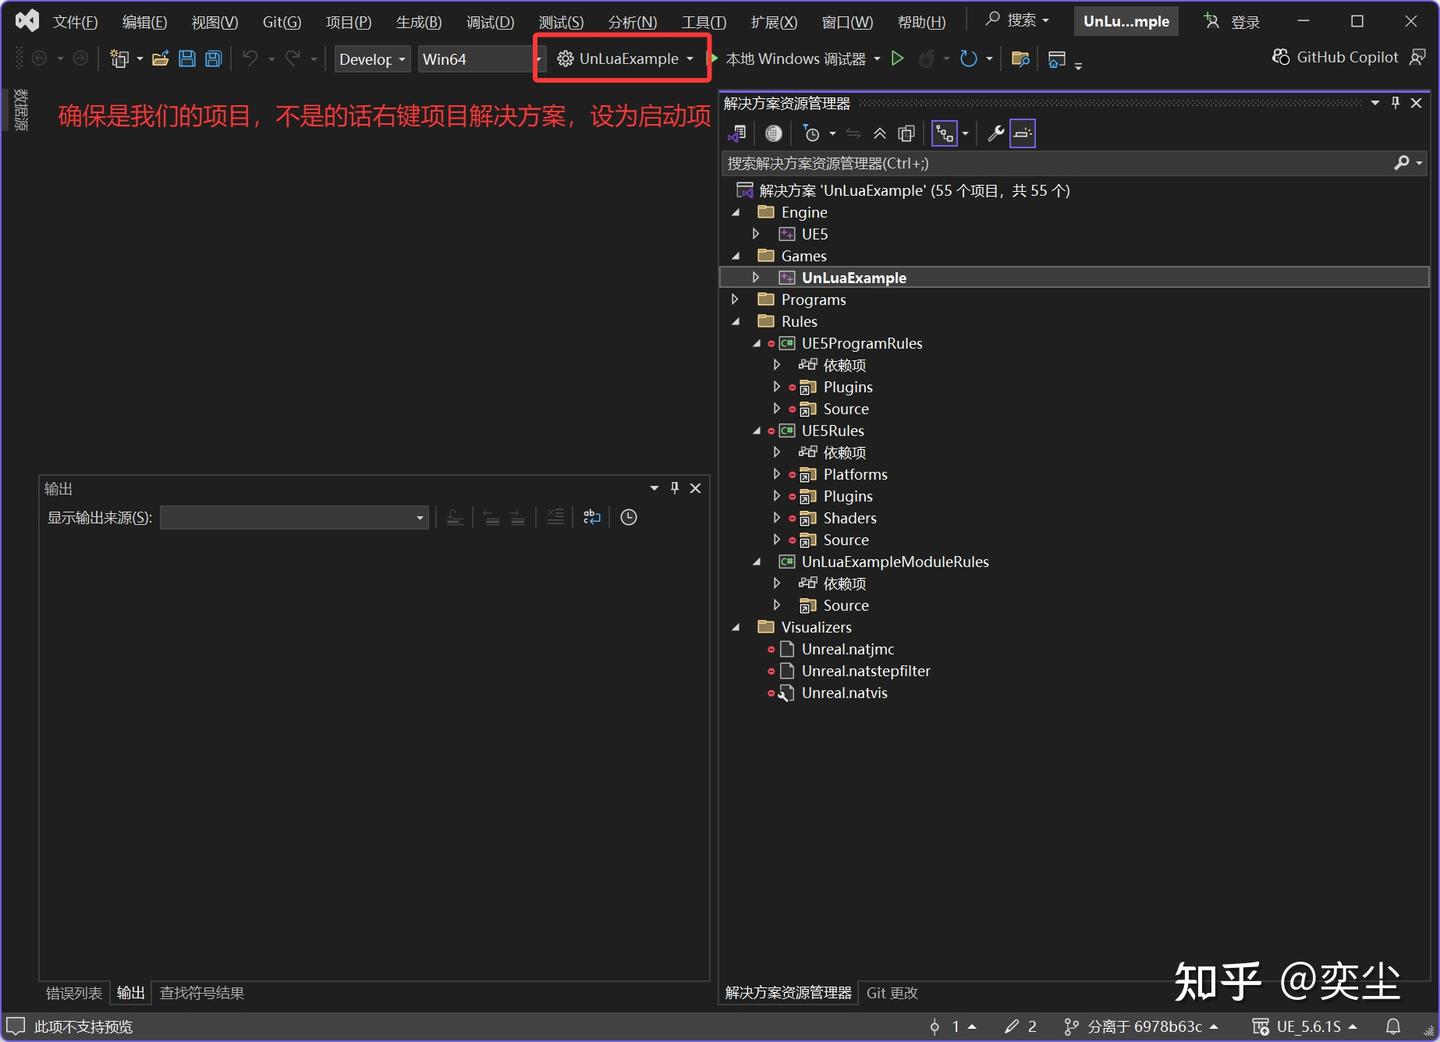Viewport: 1440px width, 1042px height.
Task: Open notifications bell in status bar
Action: pos(1392,1026)
